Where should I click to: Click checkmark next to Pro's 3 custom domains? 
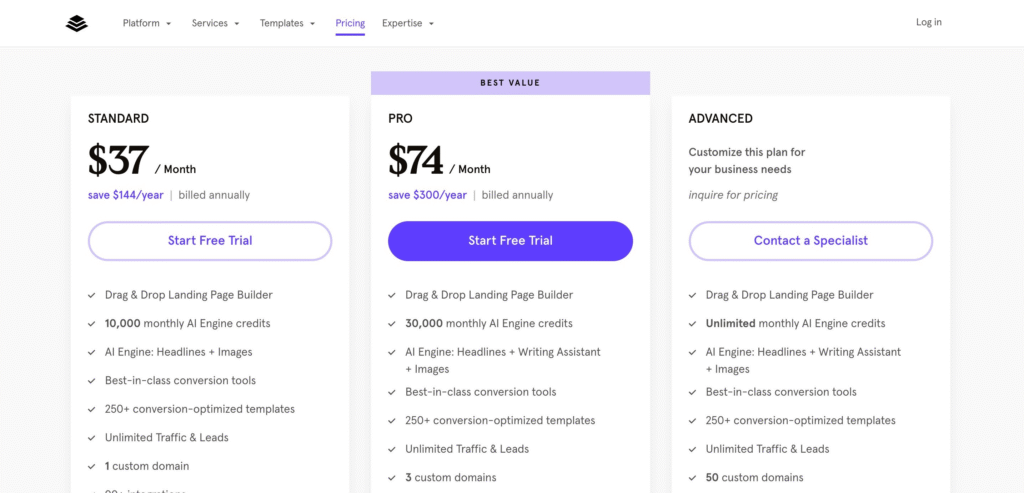pyautogui.click(x=392, y=478)
